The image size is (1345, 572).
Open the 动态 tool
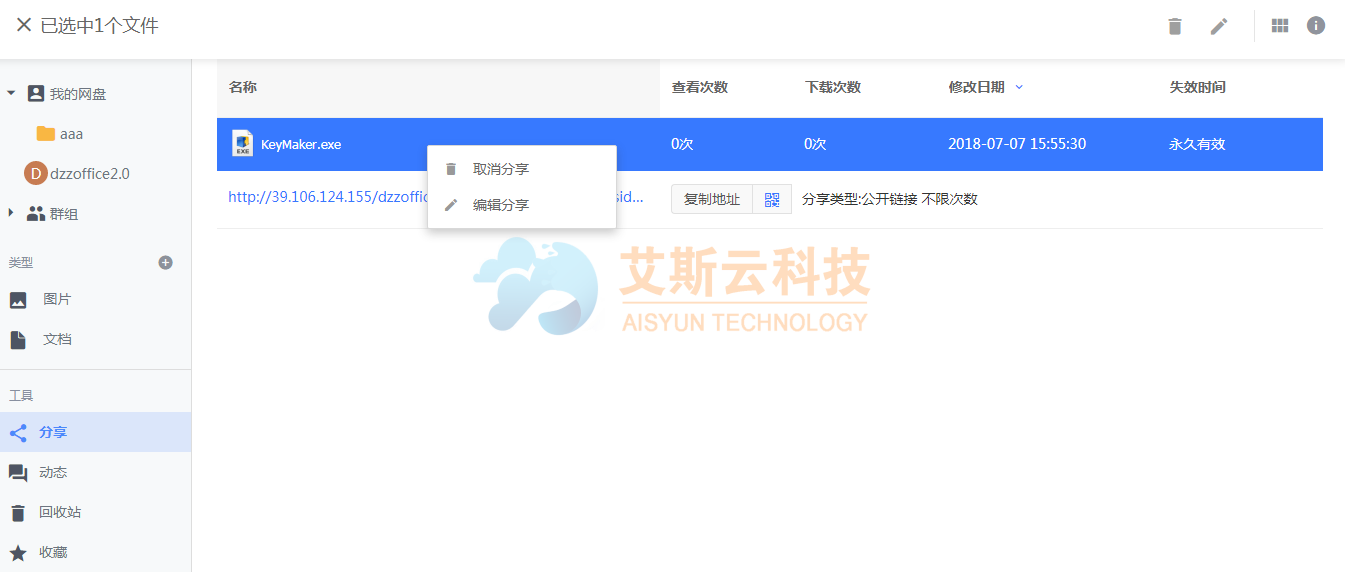(x=53, y=473)
